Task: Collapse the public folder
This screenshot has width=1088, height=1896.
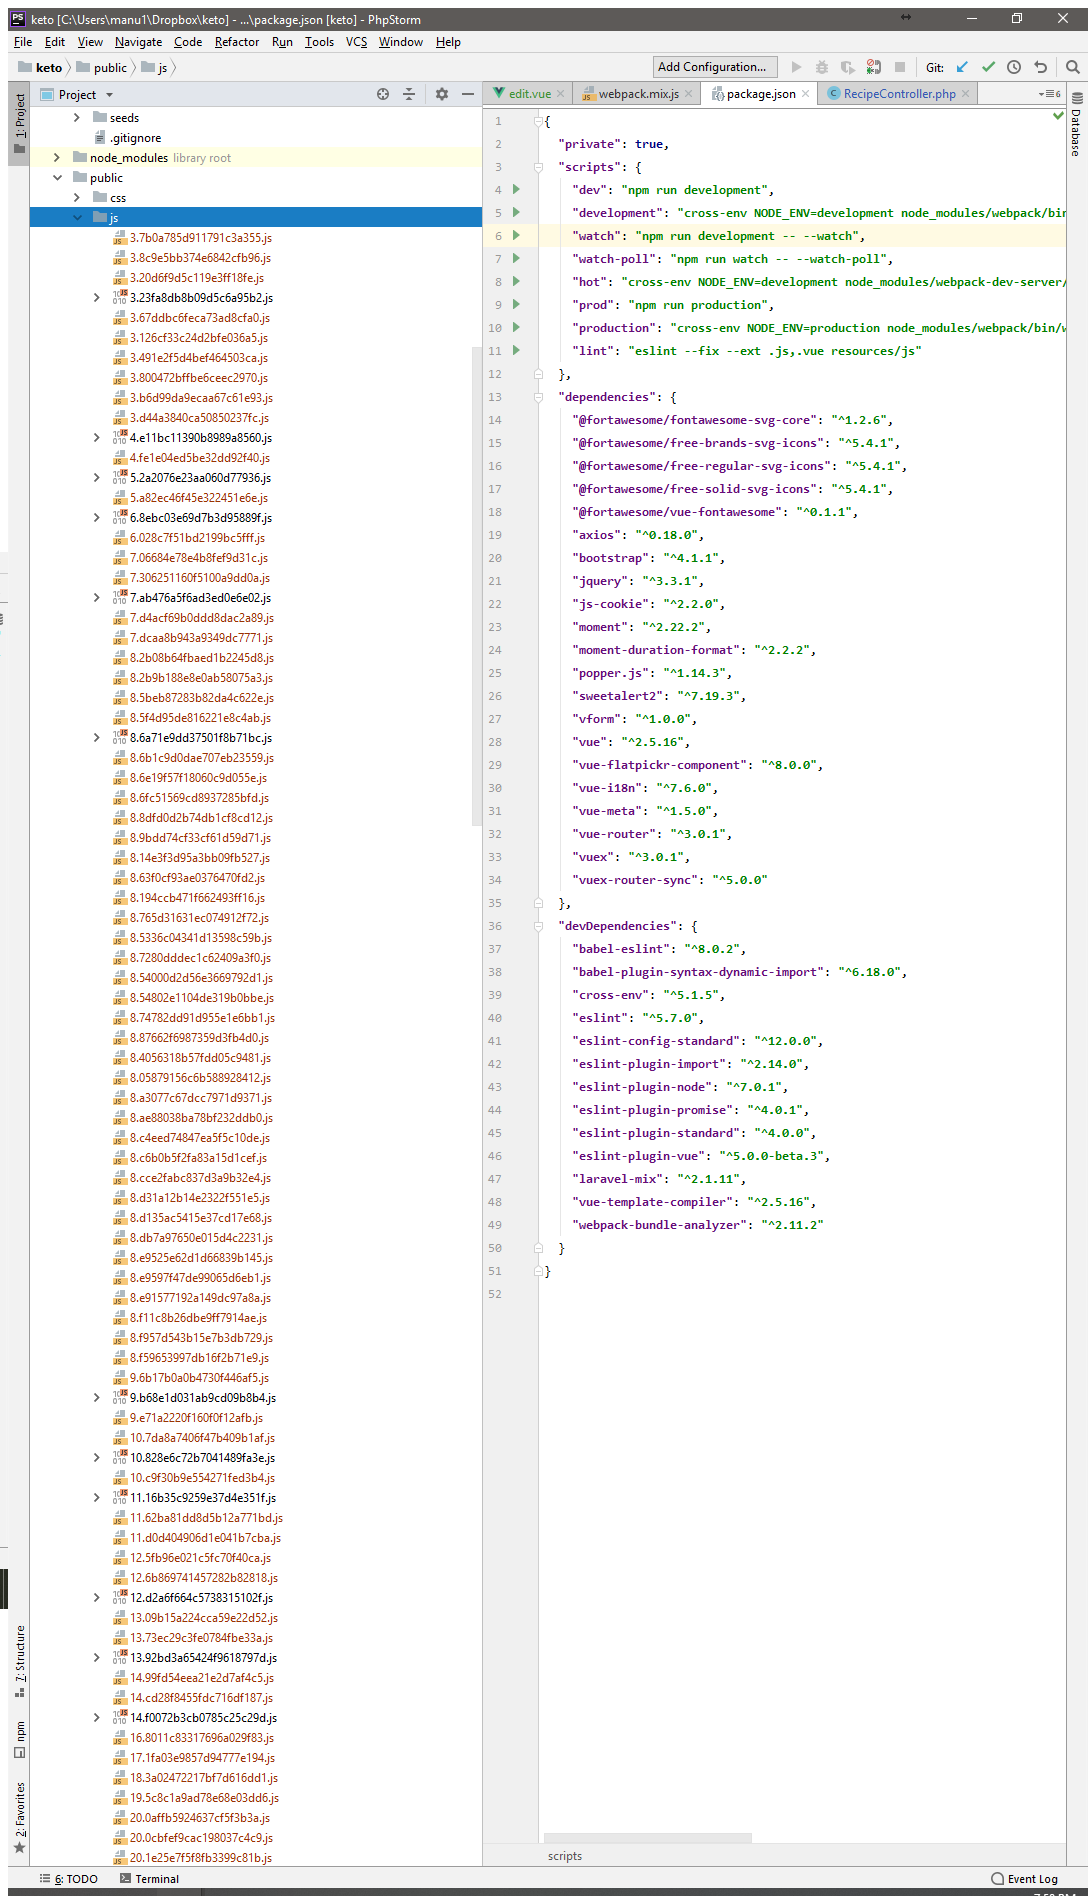Action: point(57,178)
